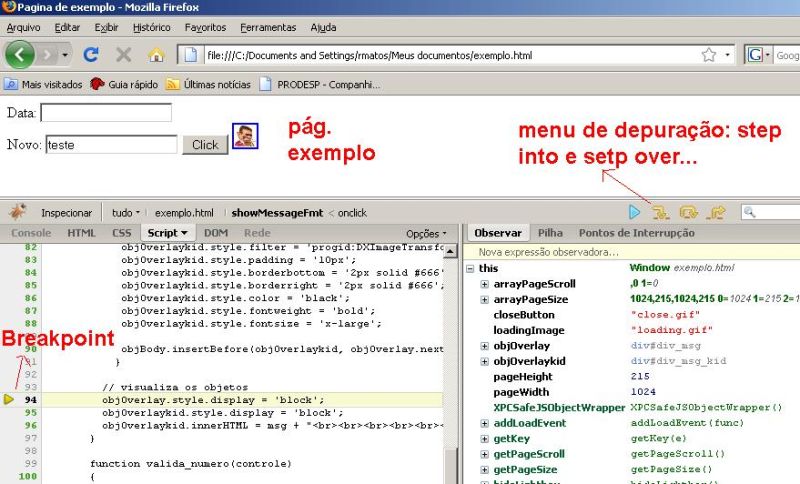Open PRODESP - Companhi... bookmark
This screenshot has width=800, height=484.
pos(320,84)
